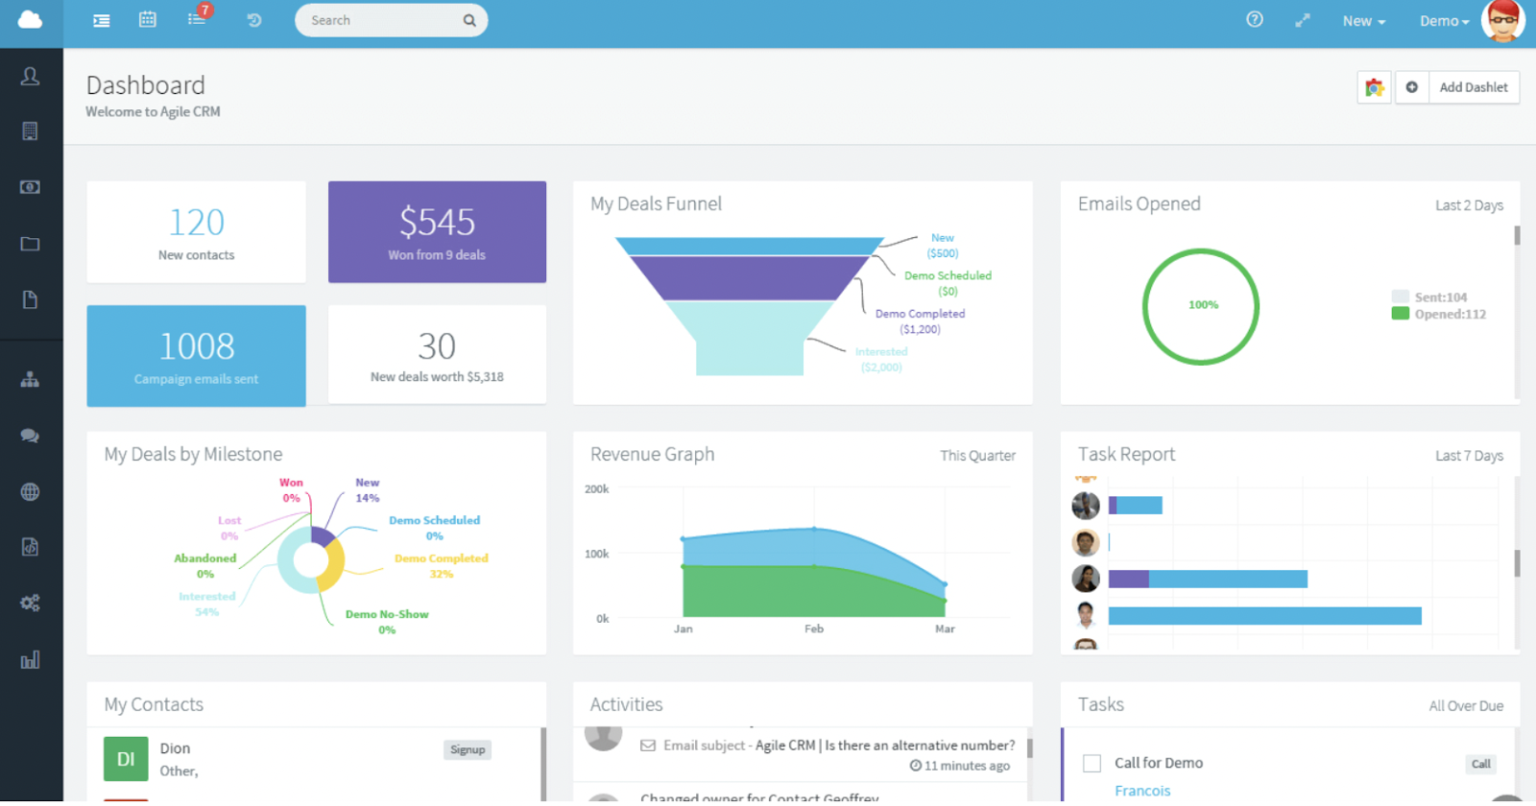Image resolution: width=1536 pixels, height=806 pixels.
Task: Open the Chat icon in the sidebar
Action: coord(30,436)
